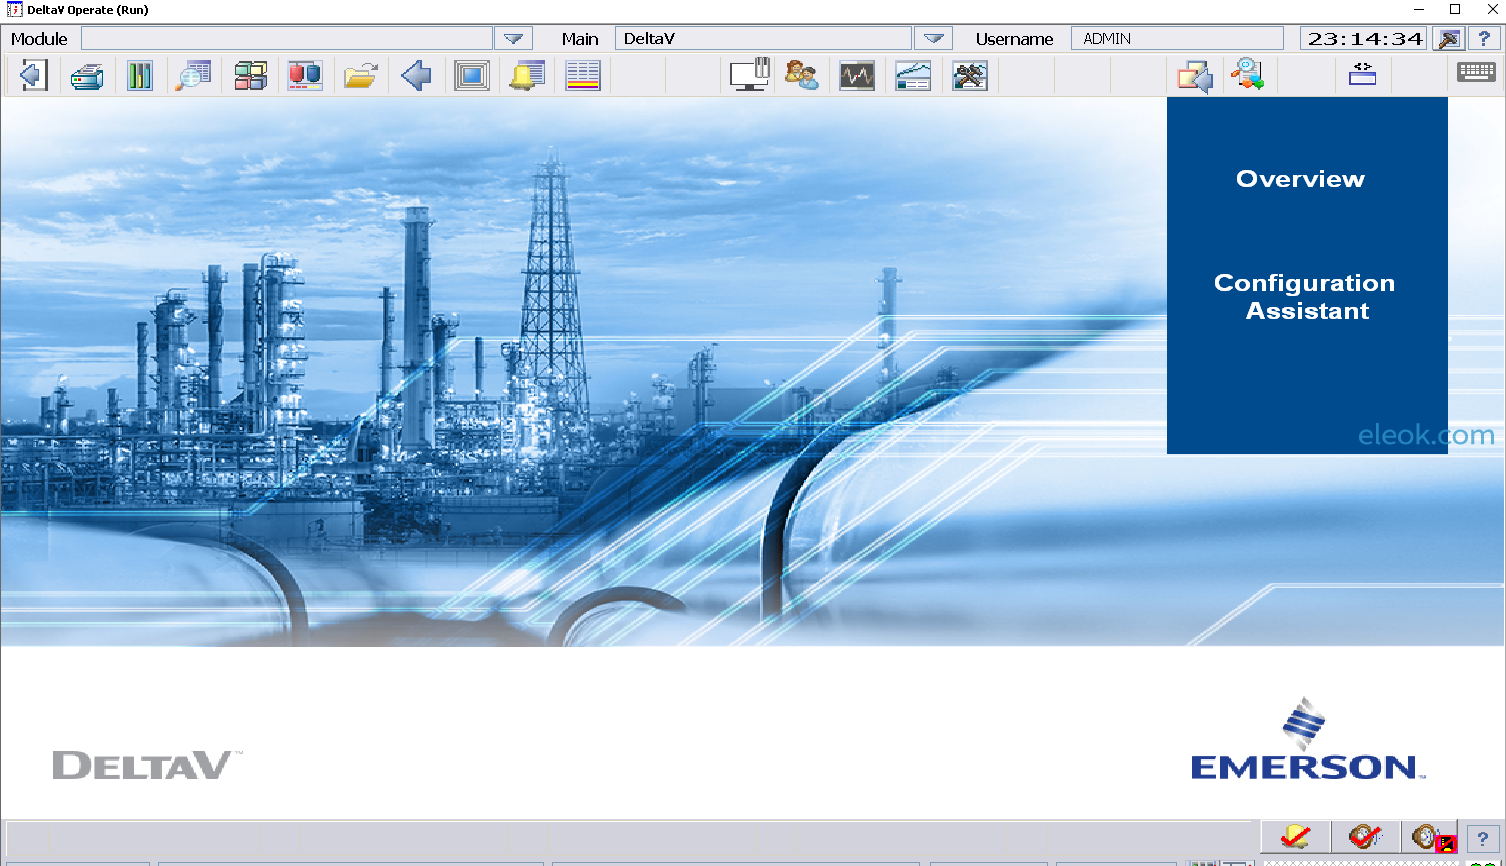Open the waveform trend monitor icon
Viewport: 1506px width, 866px height.
pyautogui.click(x=857, y=75)
